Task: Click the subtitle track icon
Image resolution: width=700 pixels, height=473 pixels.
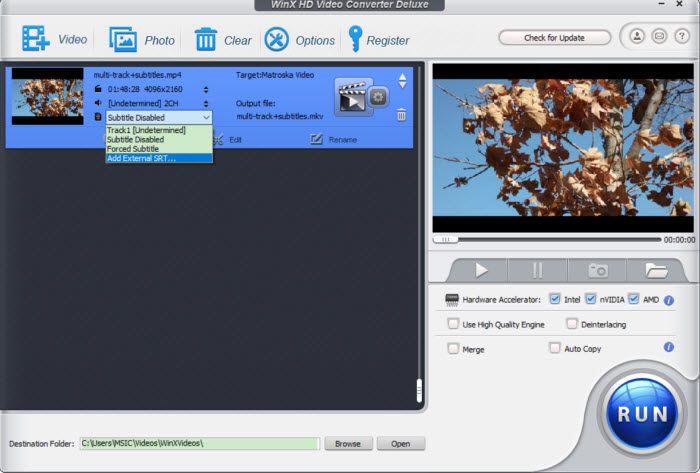Action: click(98, 117)
